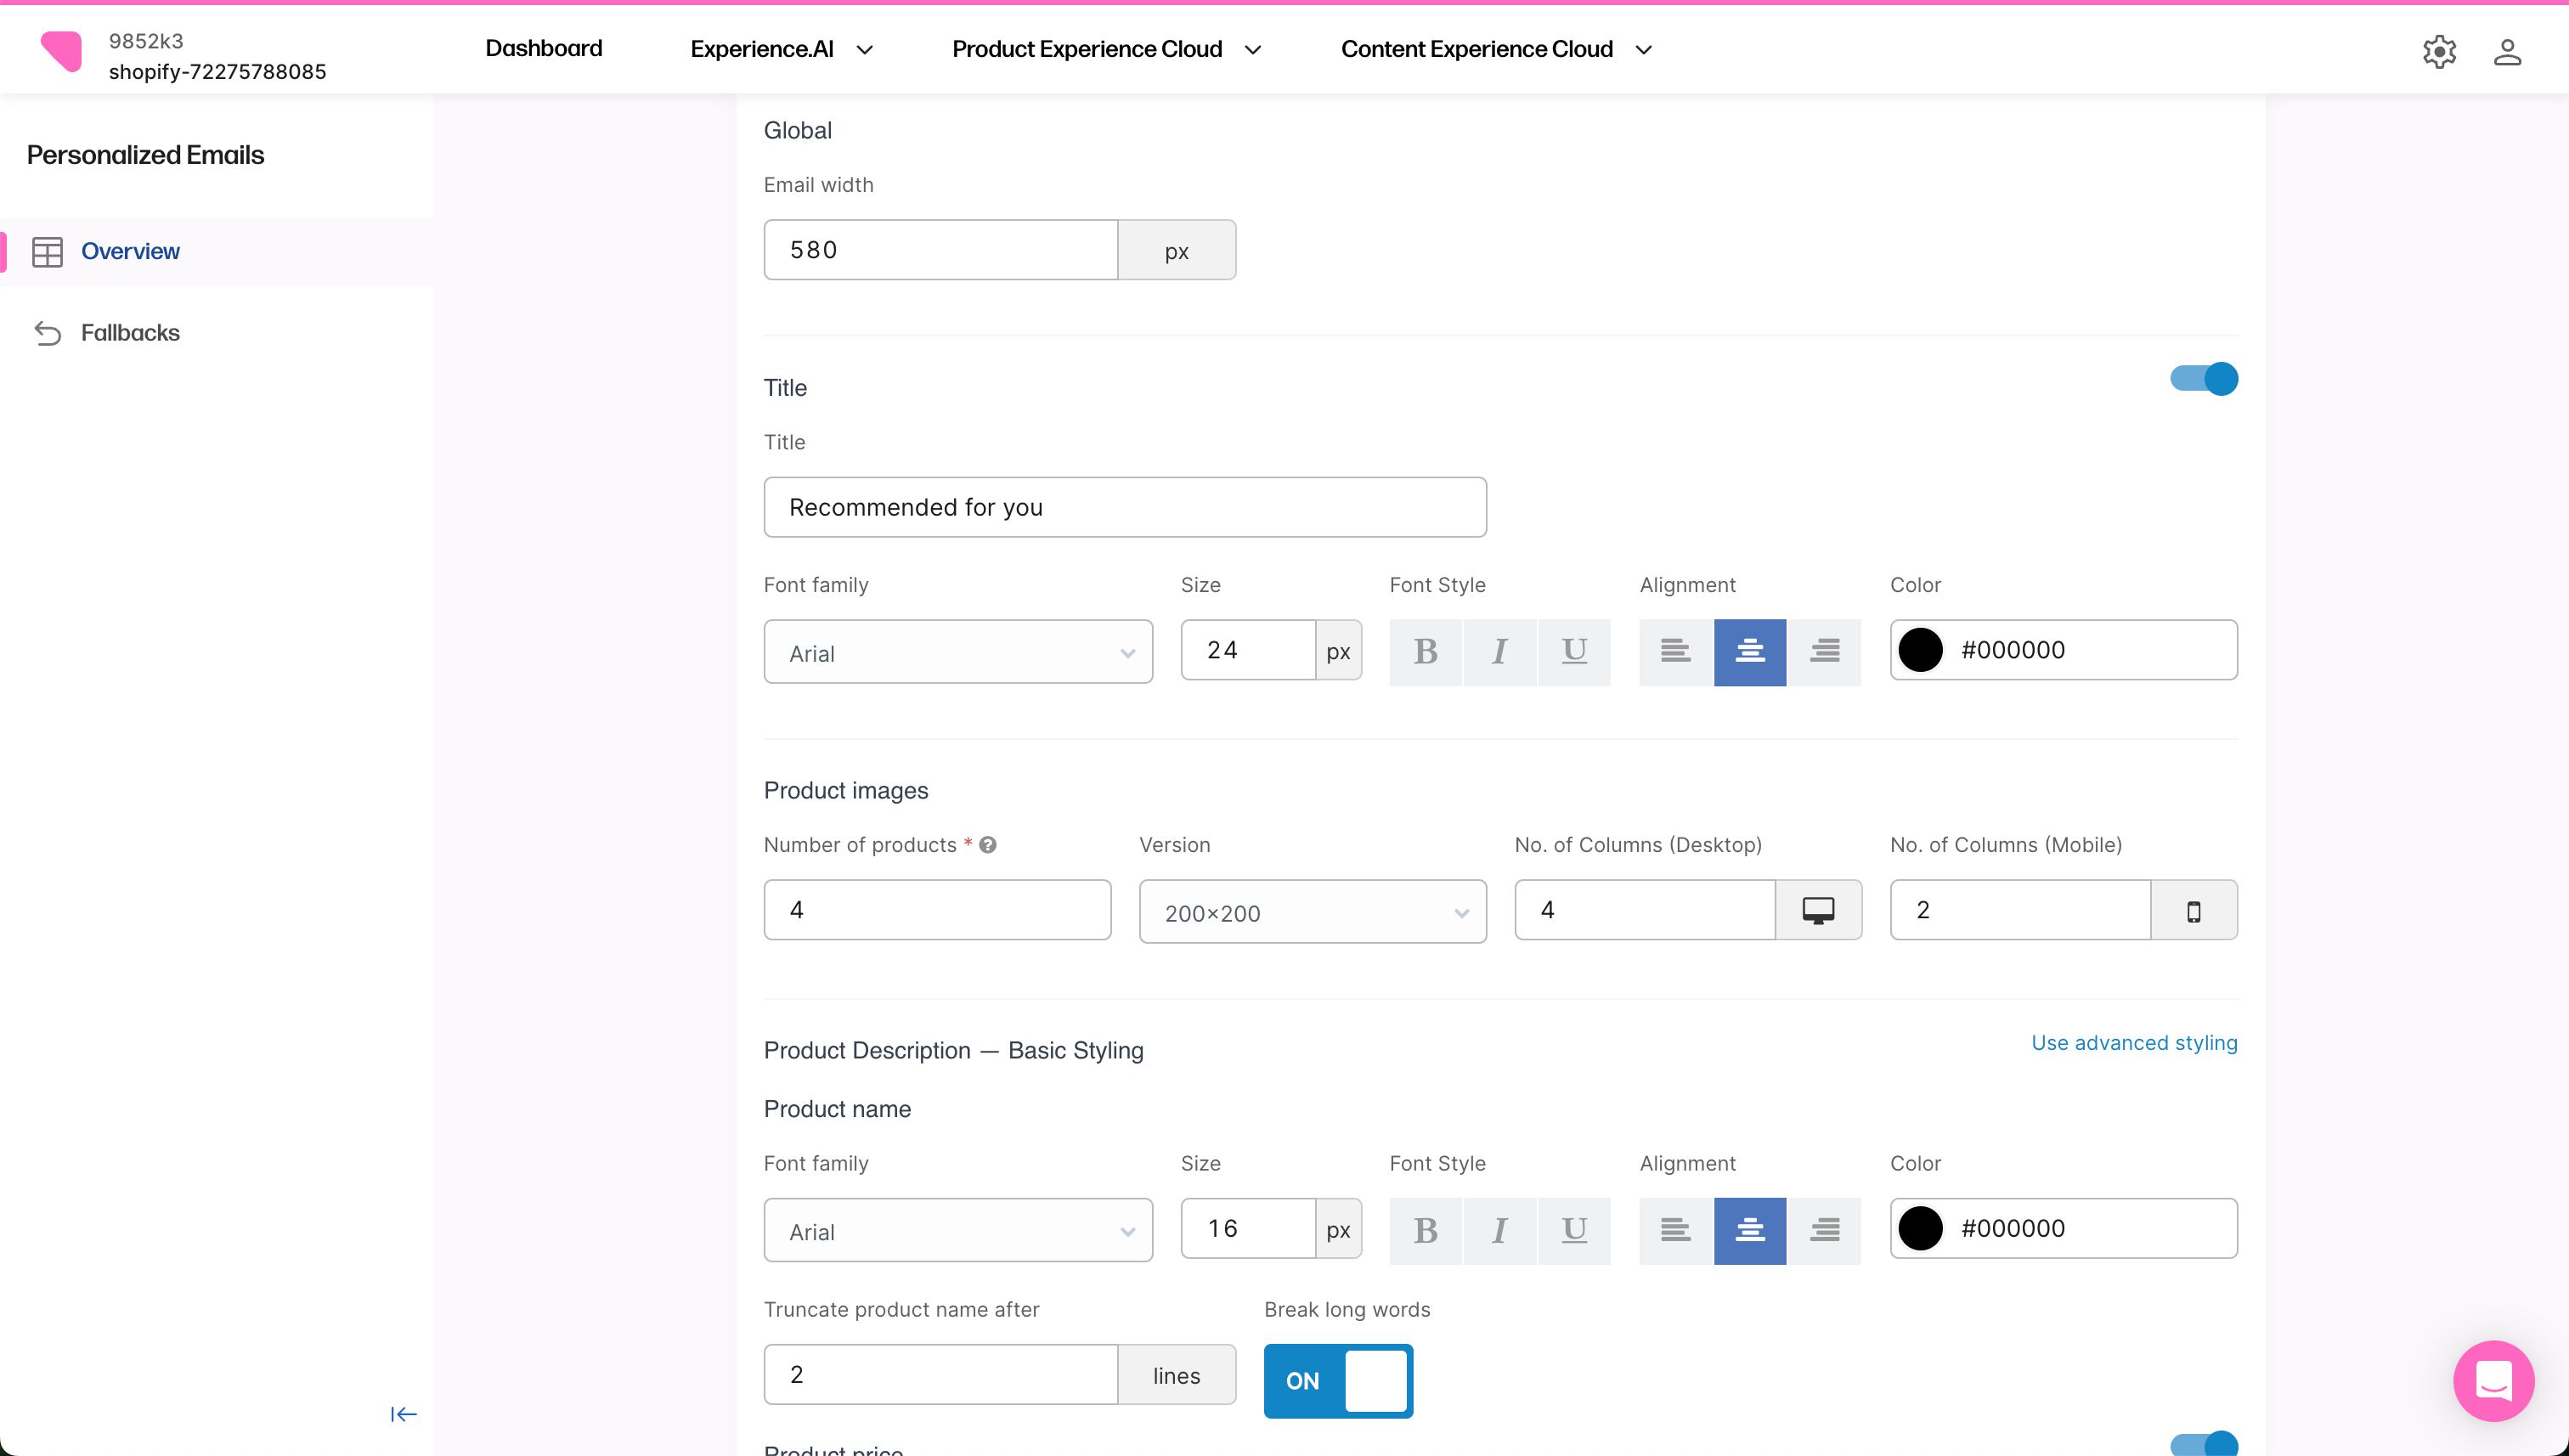Open the user profile icon
2569x1456 pixels.
[x=2506, y=51]
